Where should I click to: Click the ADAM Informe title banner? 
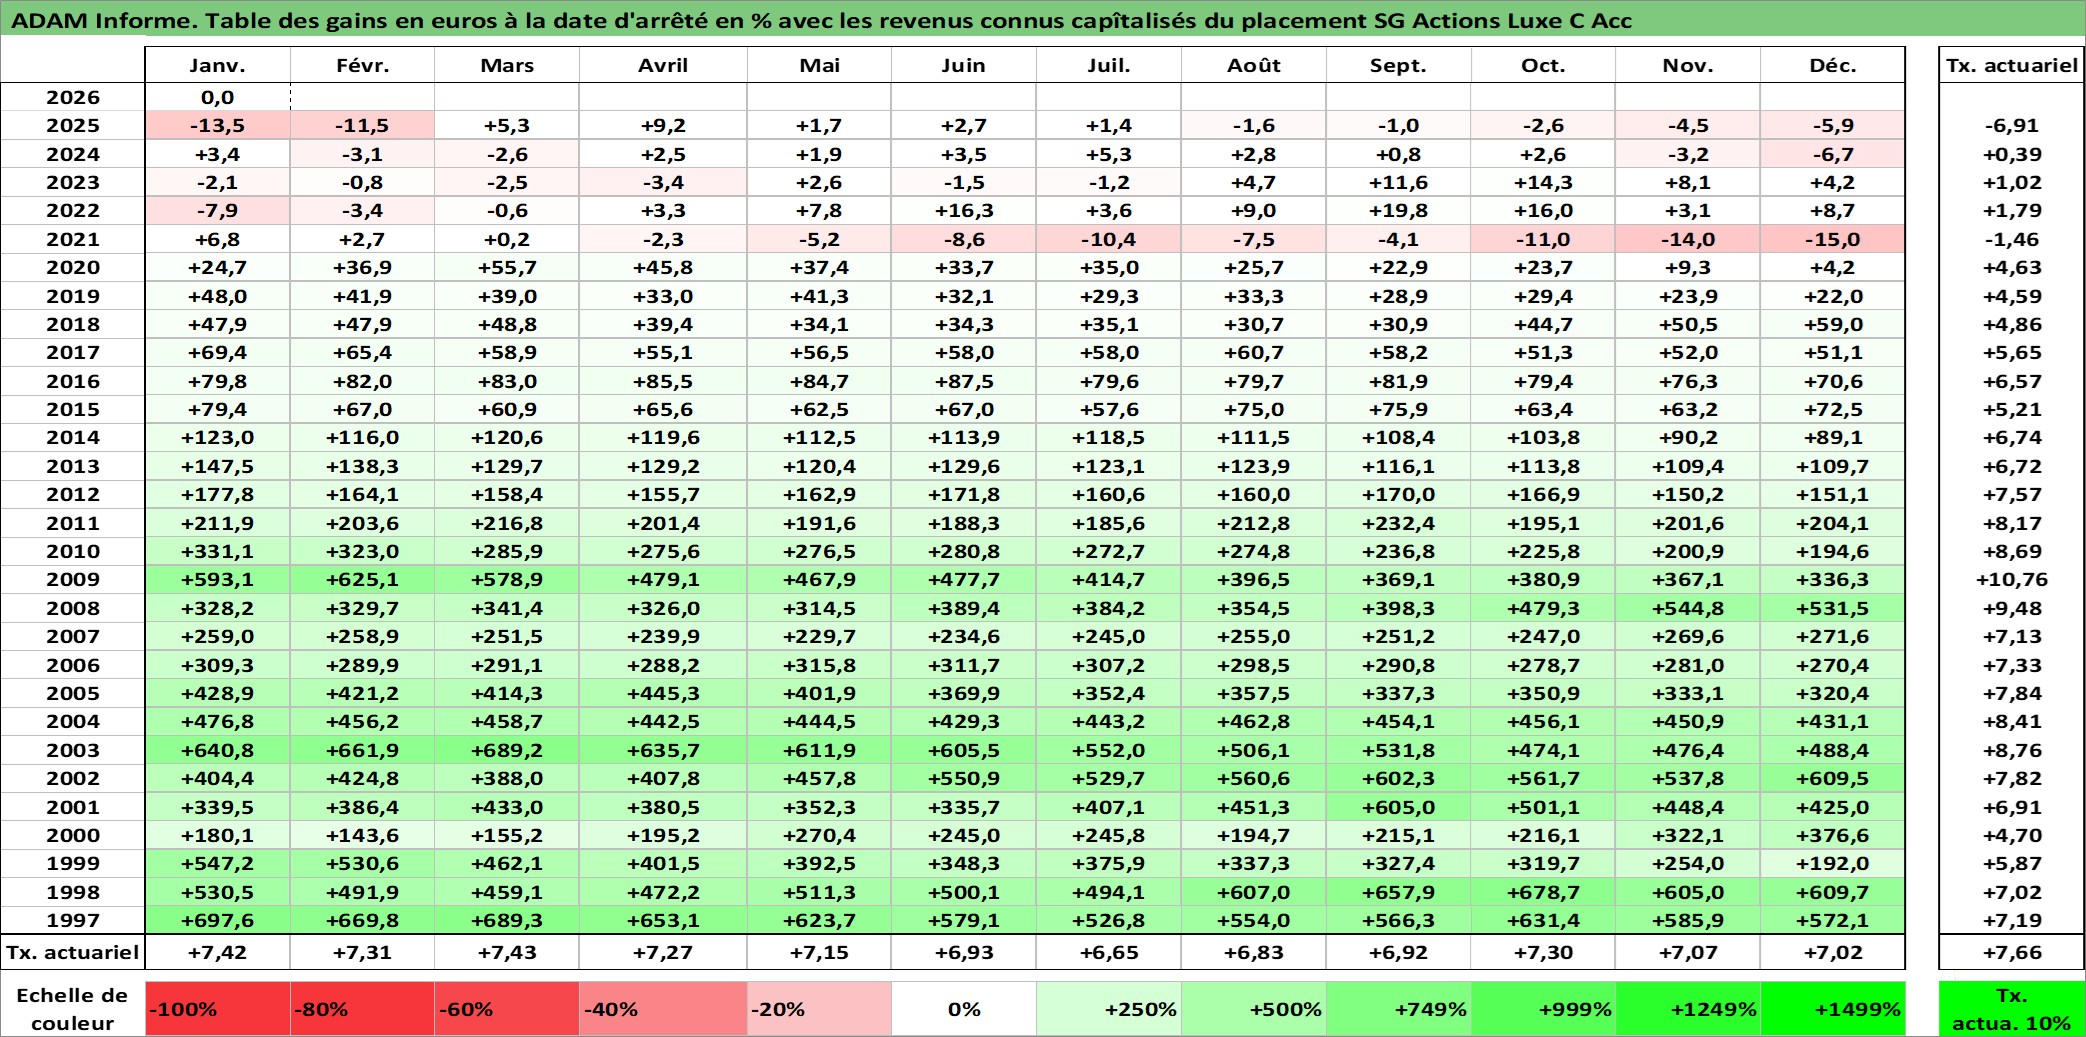pyautogui.click(x=1042, y=20)
